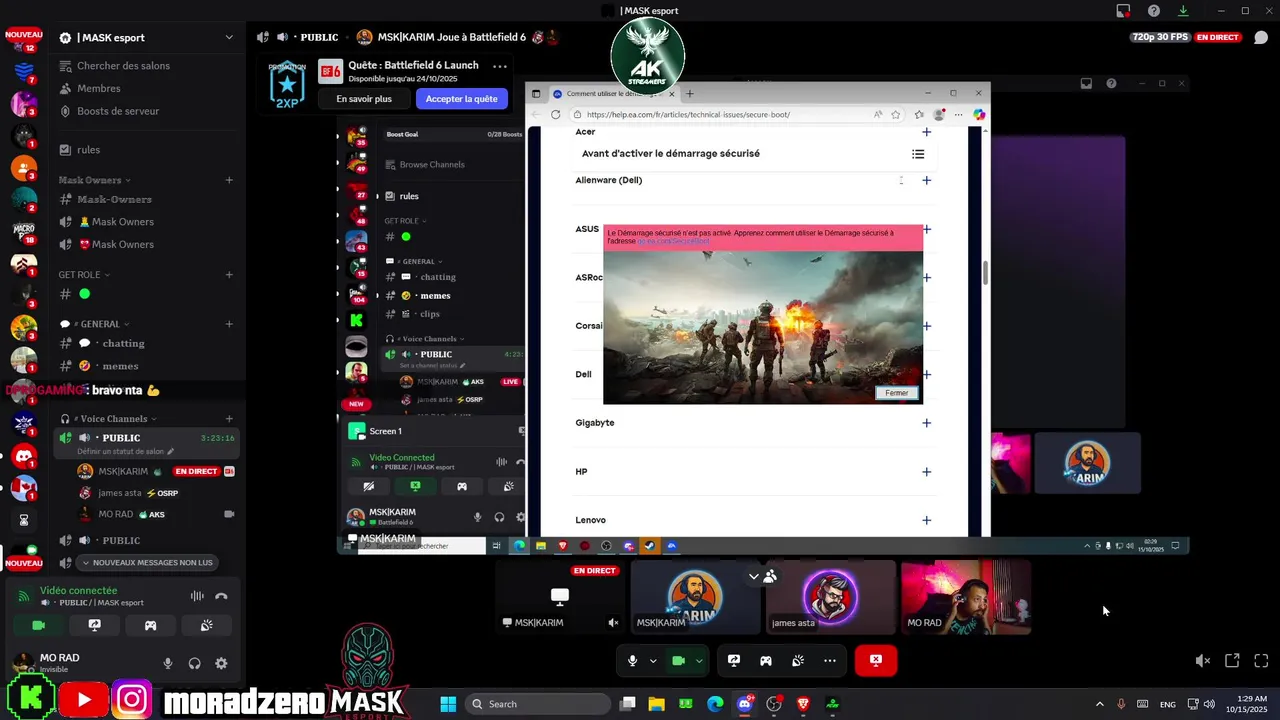Open Microsoft Edge from taskbar
Viewport: 1280px width, 720px height.
coord(715,704)
